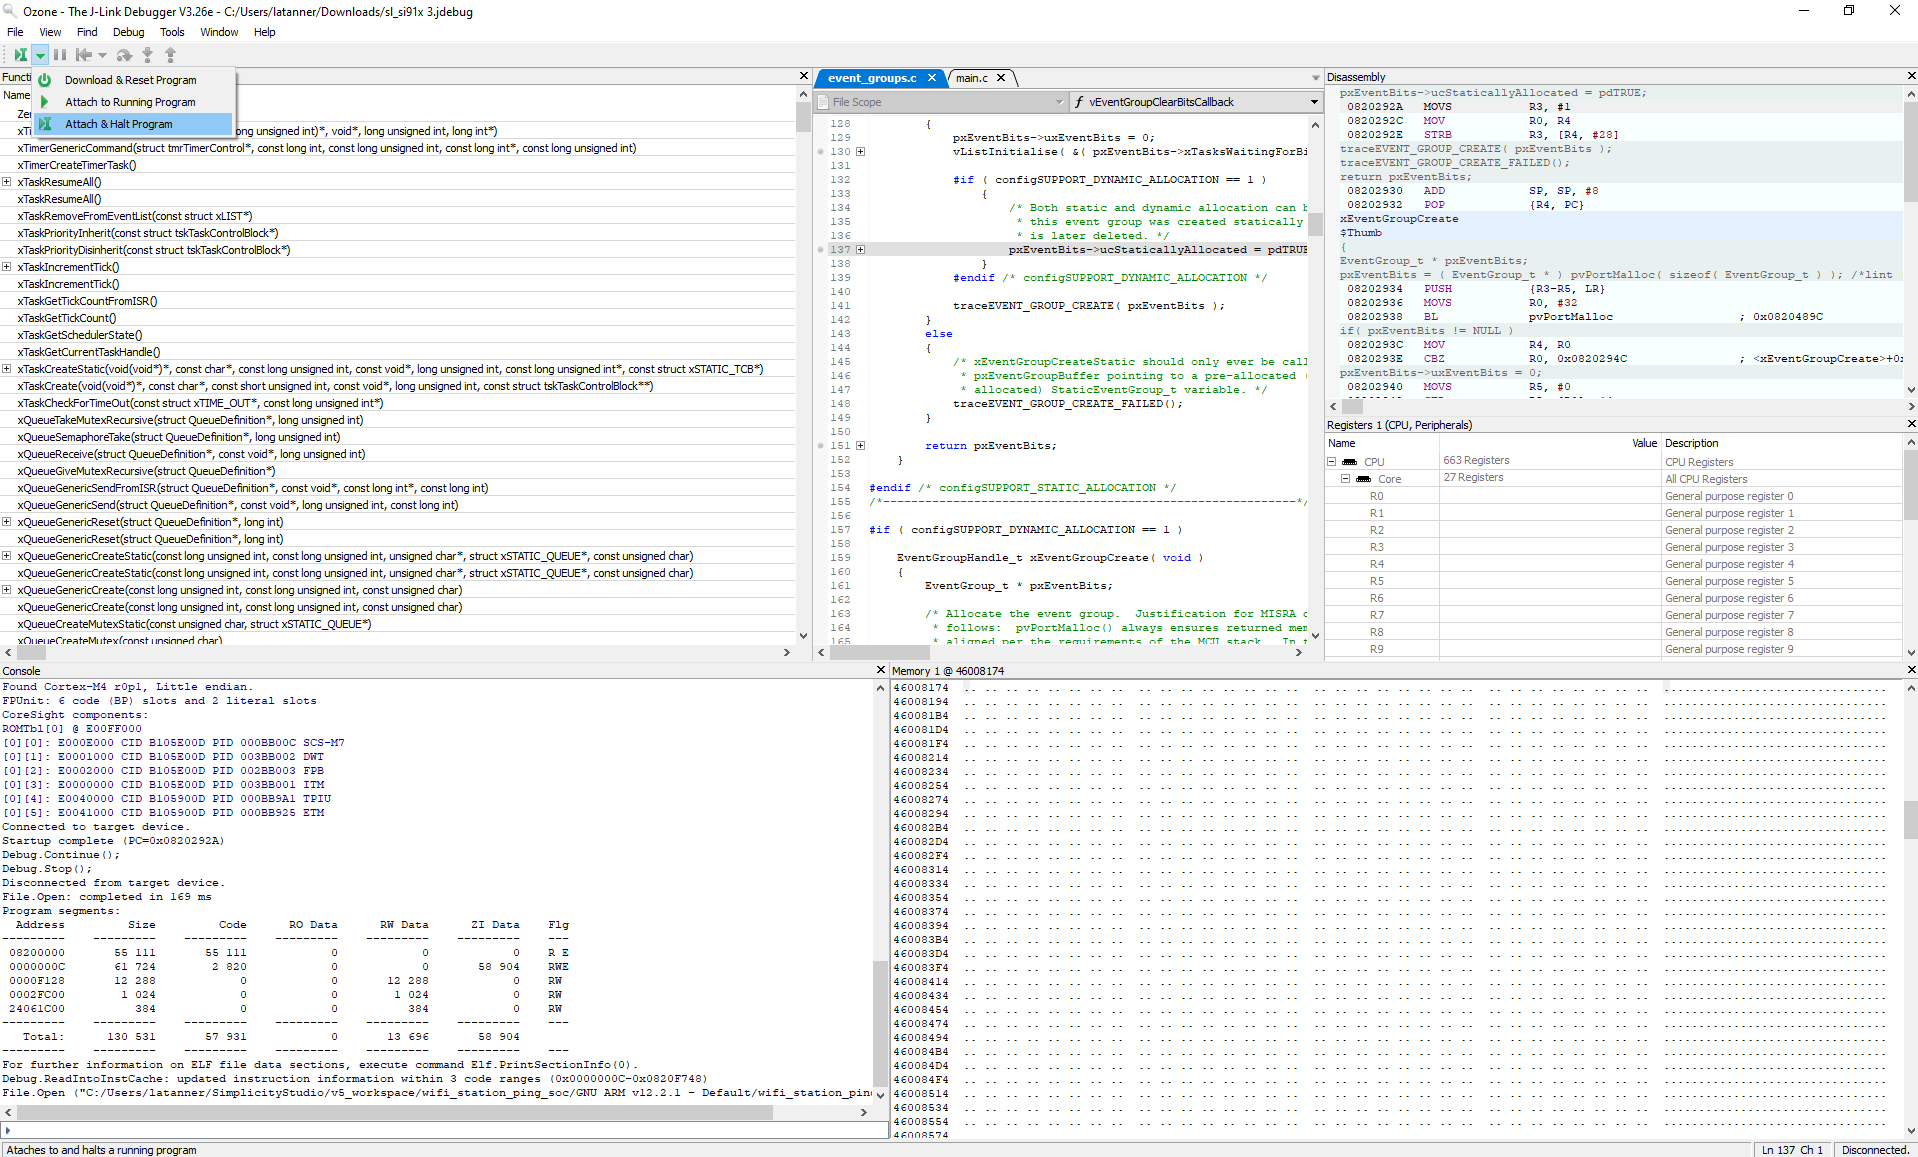Open the File Scope dropdown
The image size is (1918, 1157).
(1061, 101)
